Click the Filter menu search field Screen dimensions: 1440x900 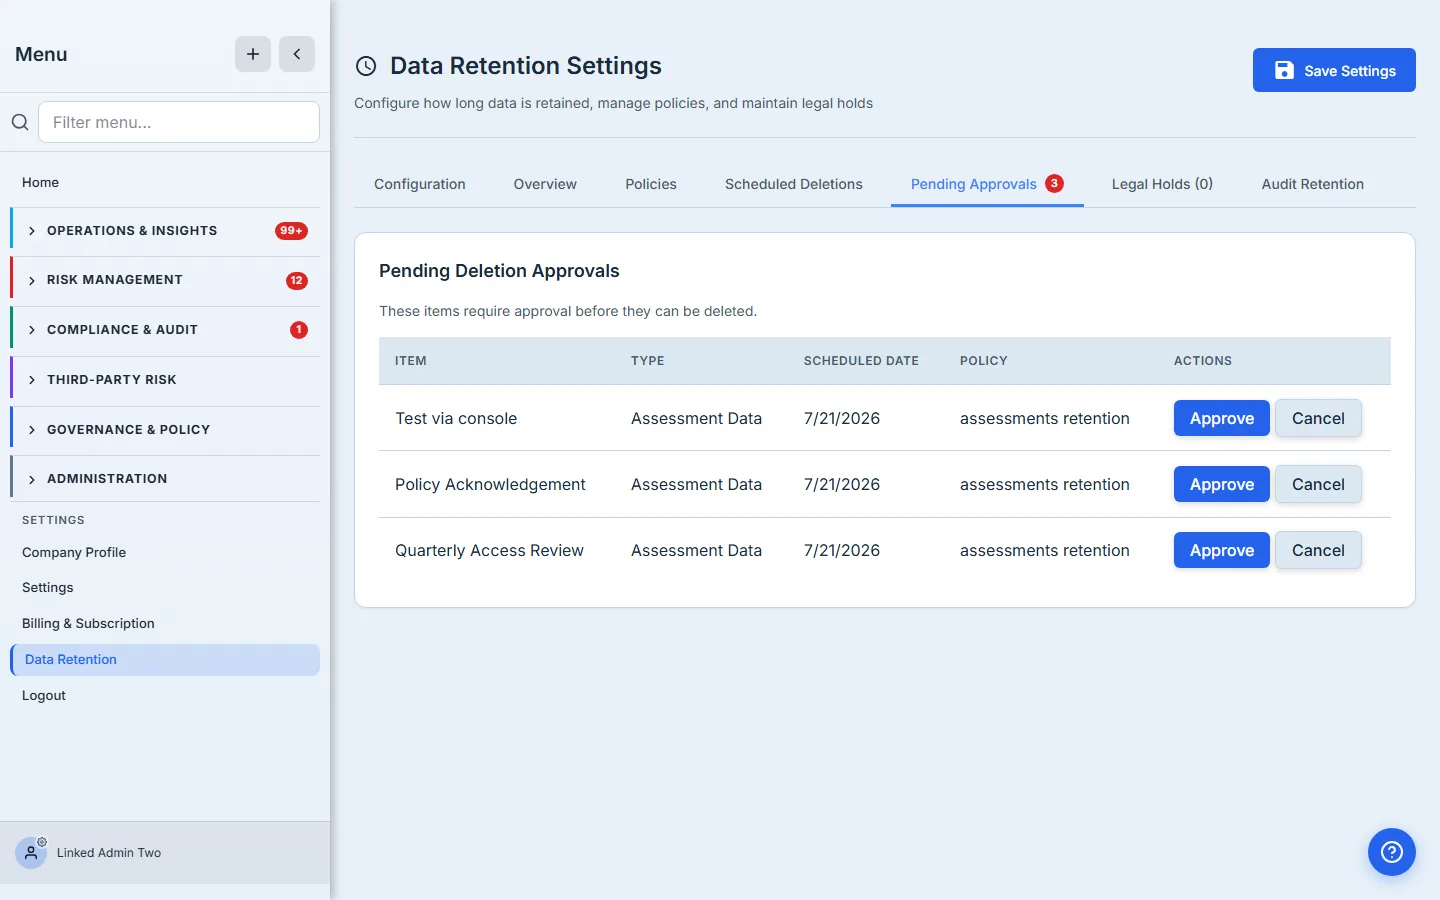[x=179, y=122]
